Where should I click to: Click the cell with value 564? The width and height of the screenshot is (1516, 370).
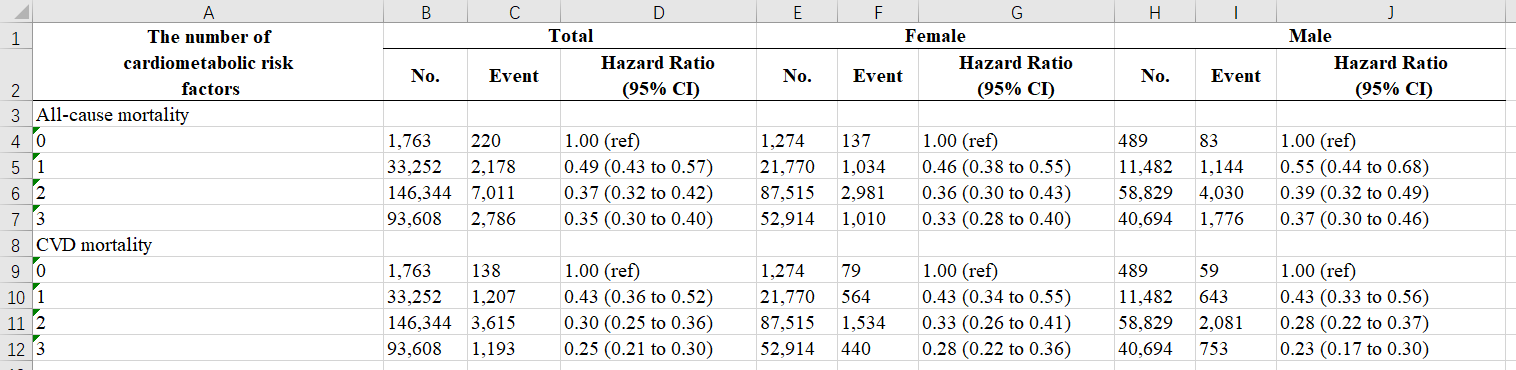coord(877,296)
